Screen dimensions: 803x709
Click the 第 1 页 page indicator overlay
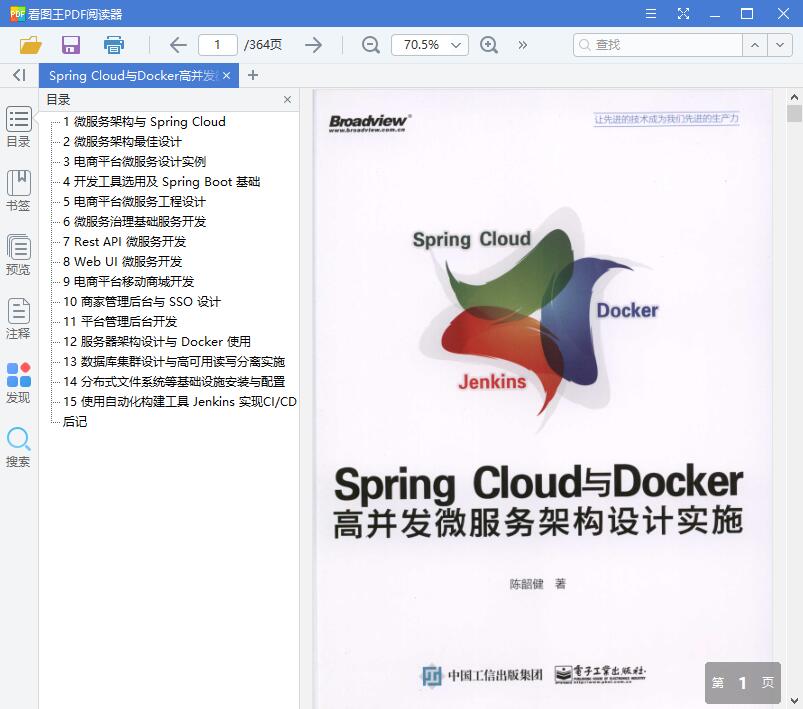tap(743, 682)
